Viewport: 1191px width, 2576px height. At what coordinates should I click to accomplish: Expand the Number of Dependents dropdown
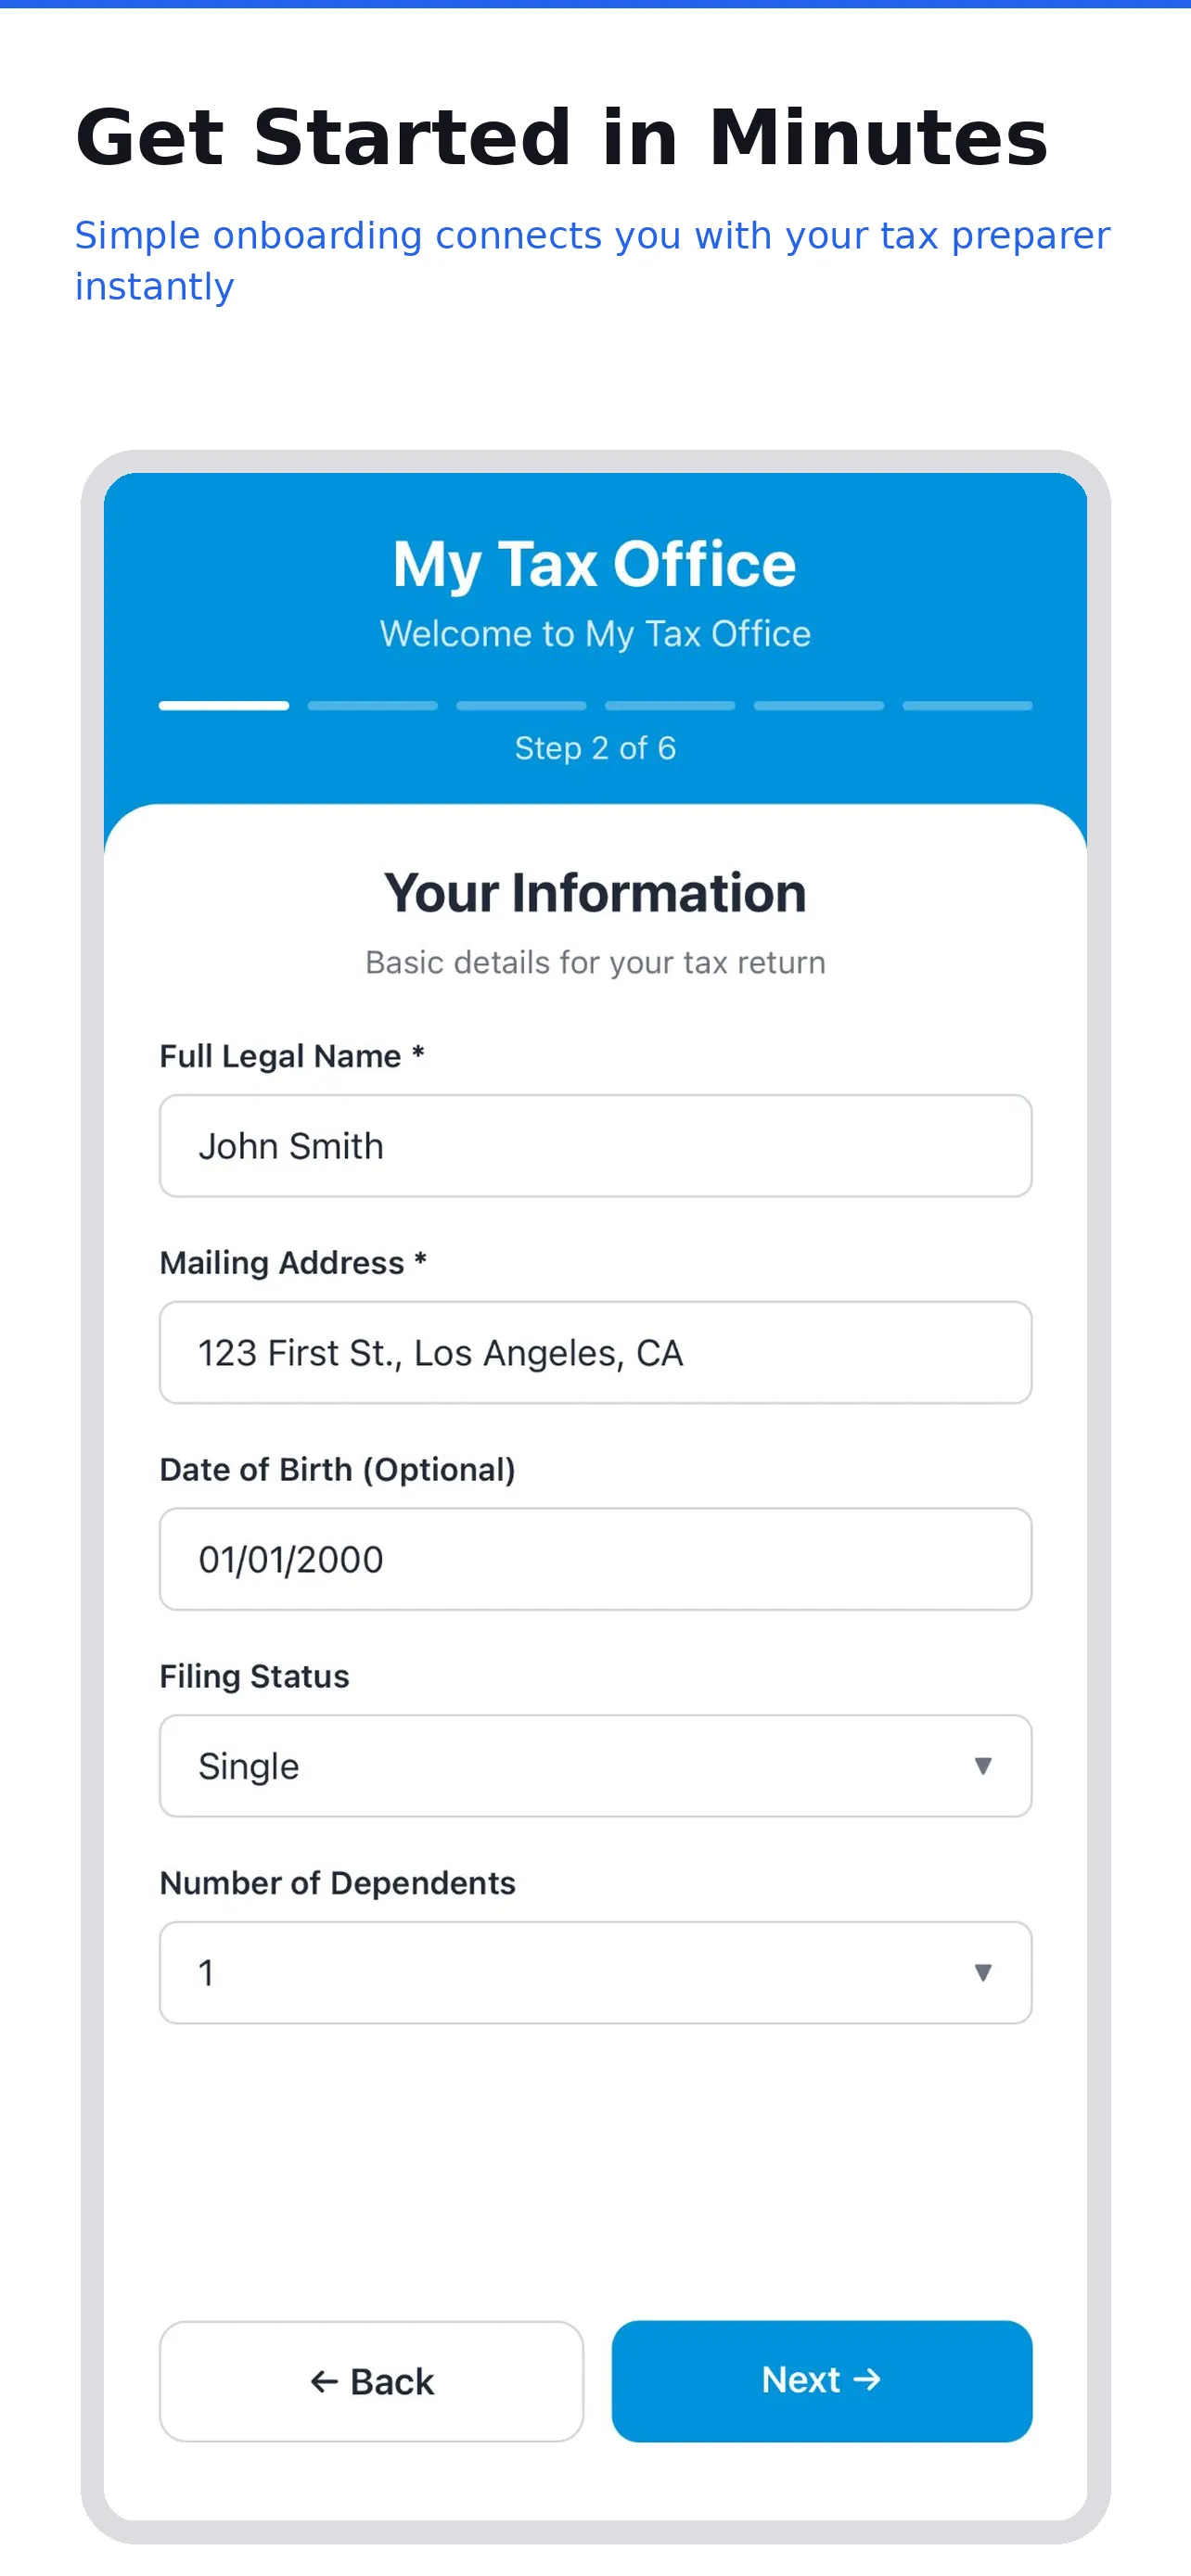point(595,1972)
